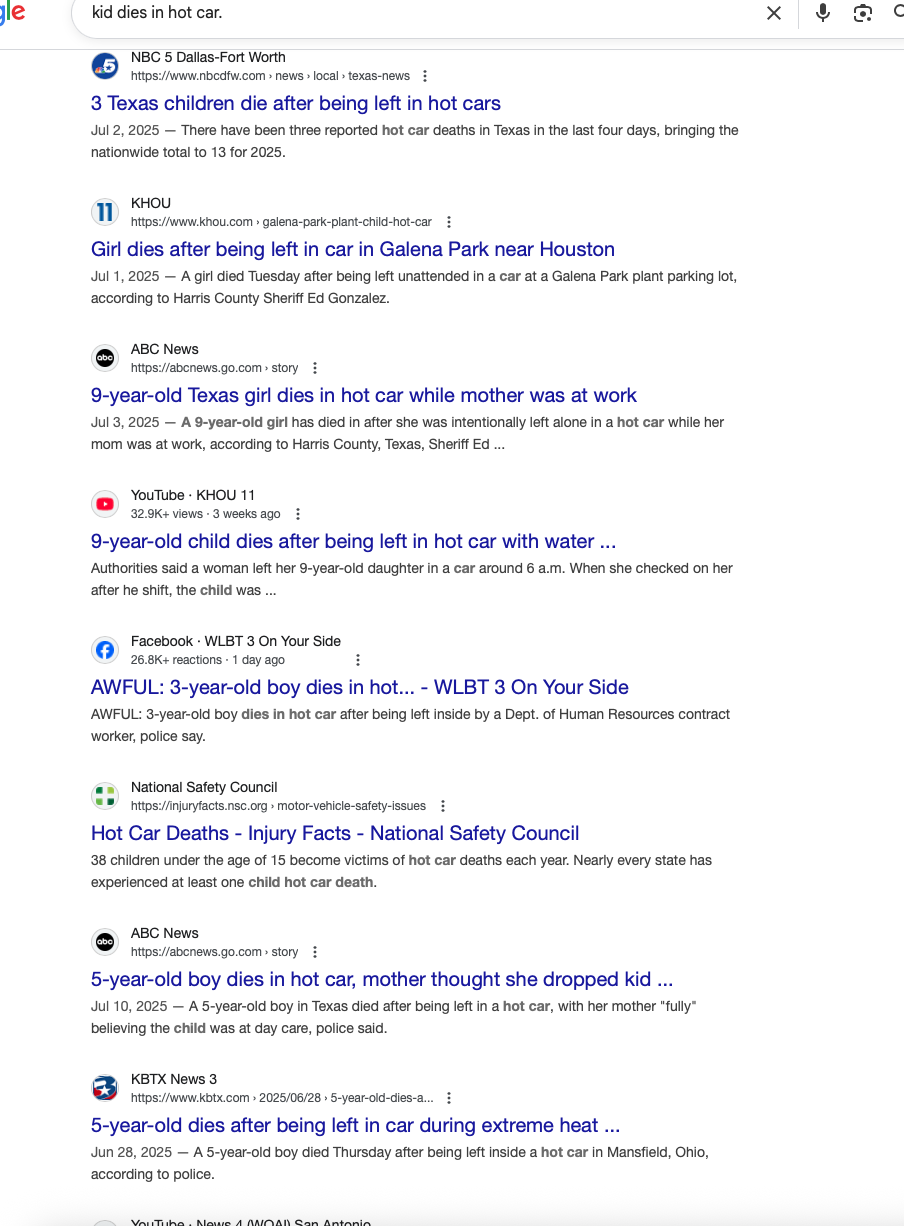Start voice search with microphone icon
The height and width of the screenshot is (1226, 904).
[x=823, y=13]
